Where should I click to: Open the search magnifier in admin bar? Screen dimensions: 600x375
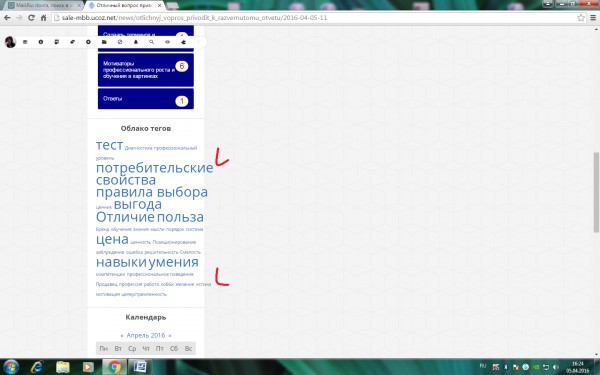tap(152, 42)
